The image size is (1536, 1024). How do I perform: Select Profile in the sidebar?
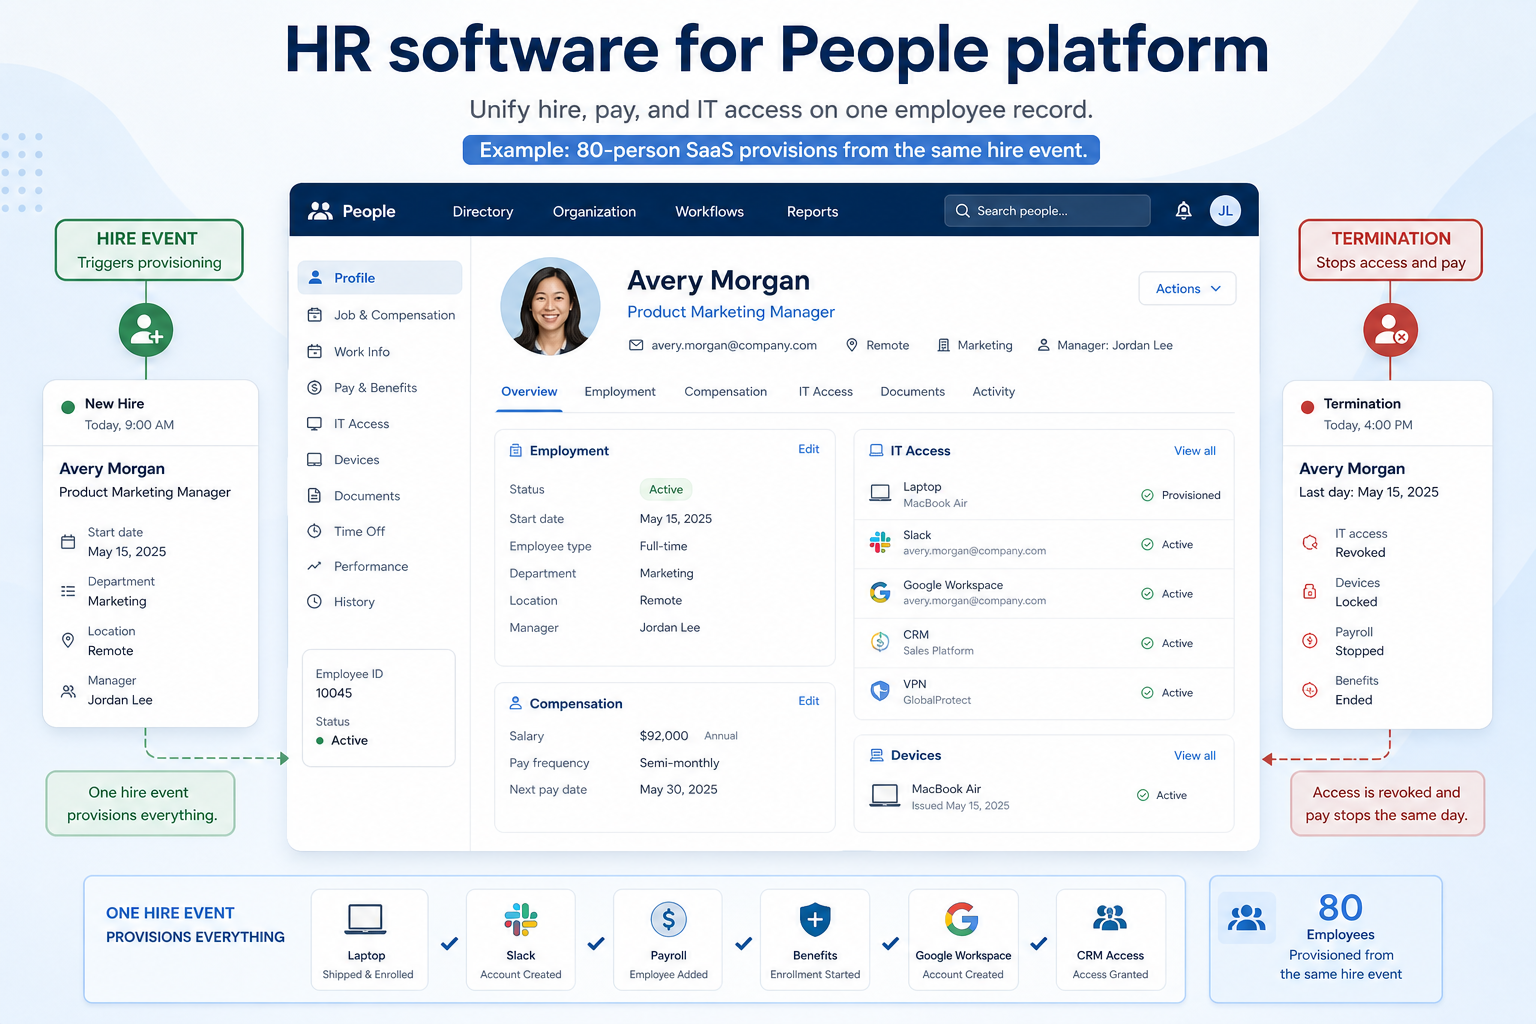pos(380,278)
